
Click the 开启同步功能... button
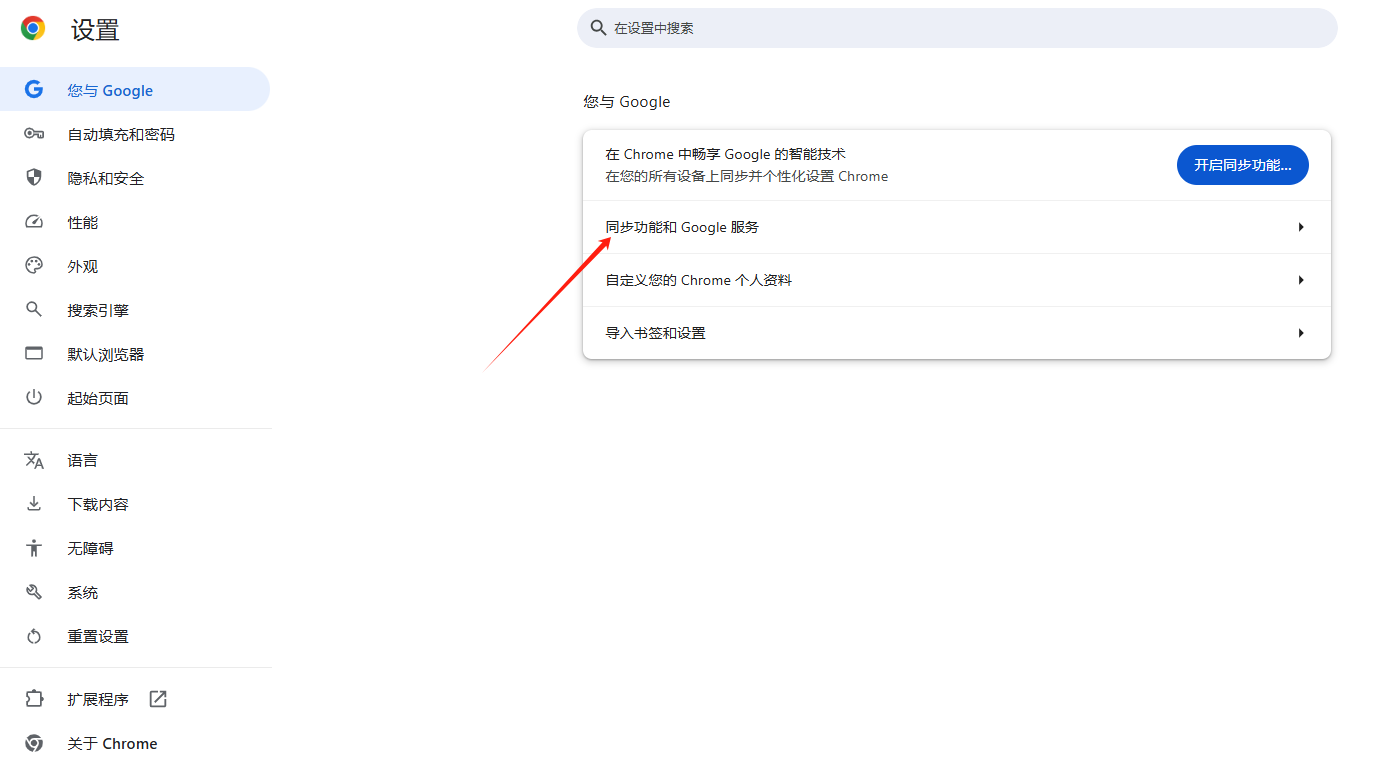pos(1243,165)
